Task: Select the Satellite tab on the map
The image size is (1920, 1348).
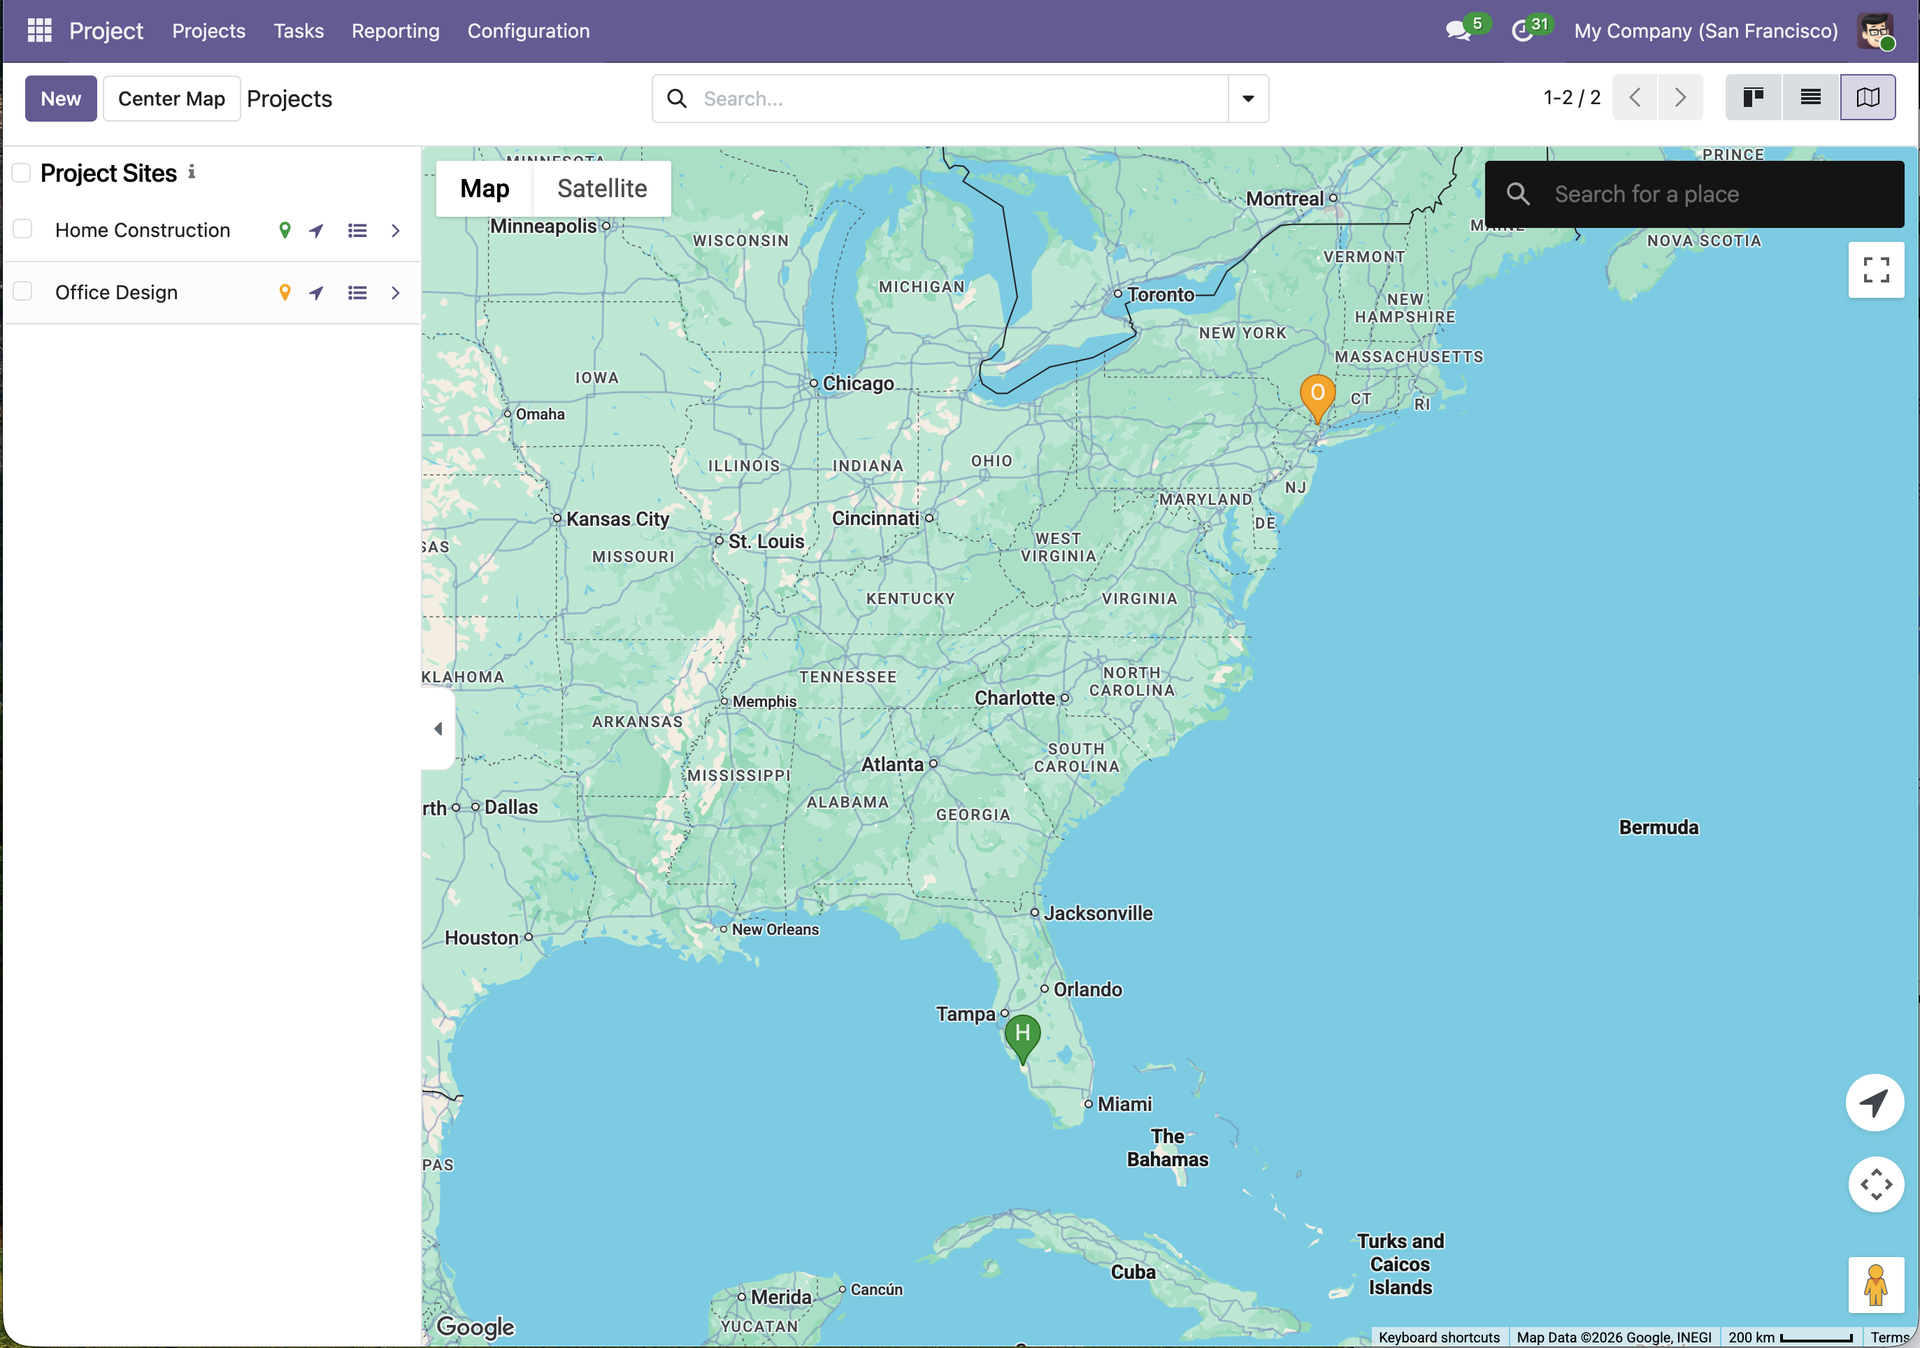Action: tap(602, 188)
